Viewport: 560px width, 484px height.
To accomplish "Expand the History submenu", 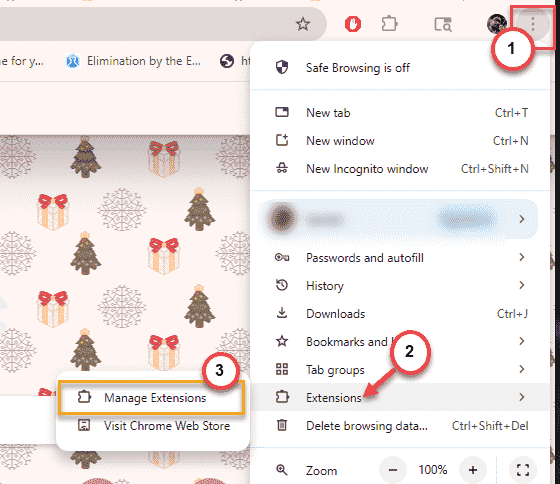I will click(x=400, y=285).
